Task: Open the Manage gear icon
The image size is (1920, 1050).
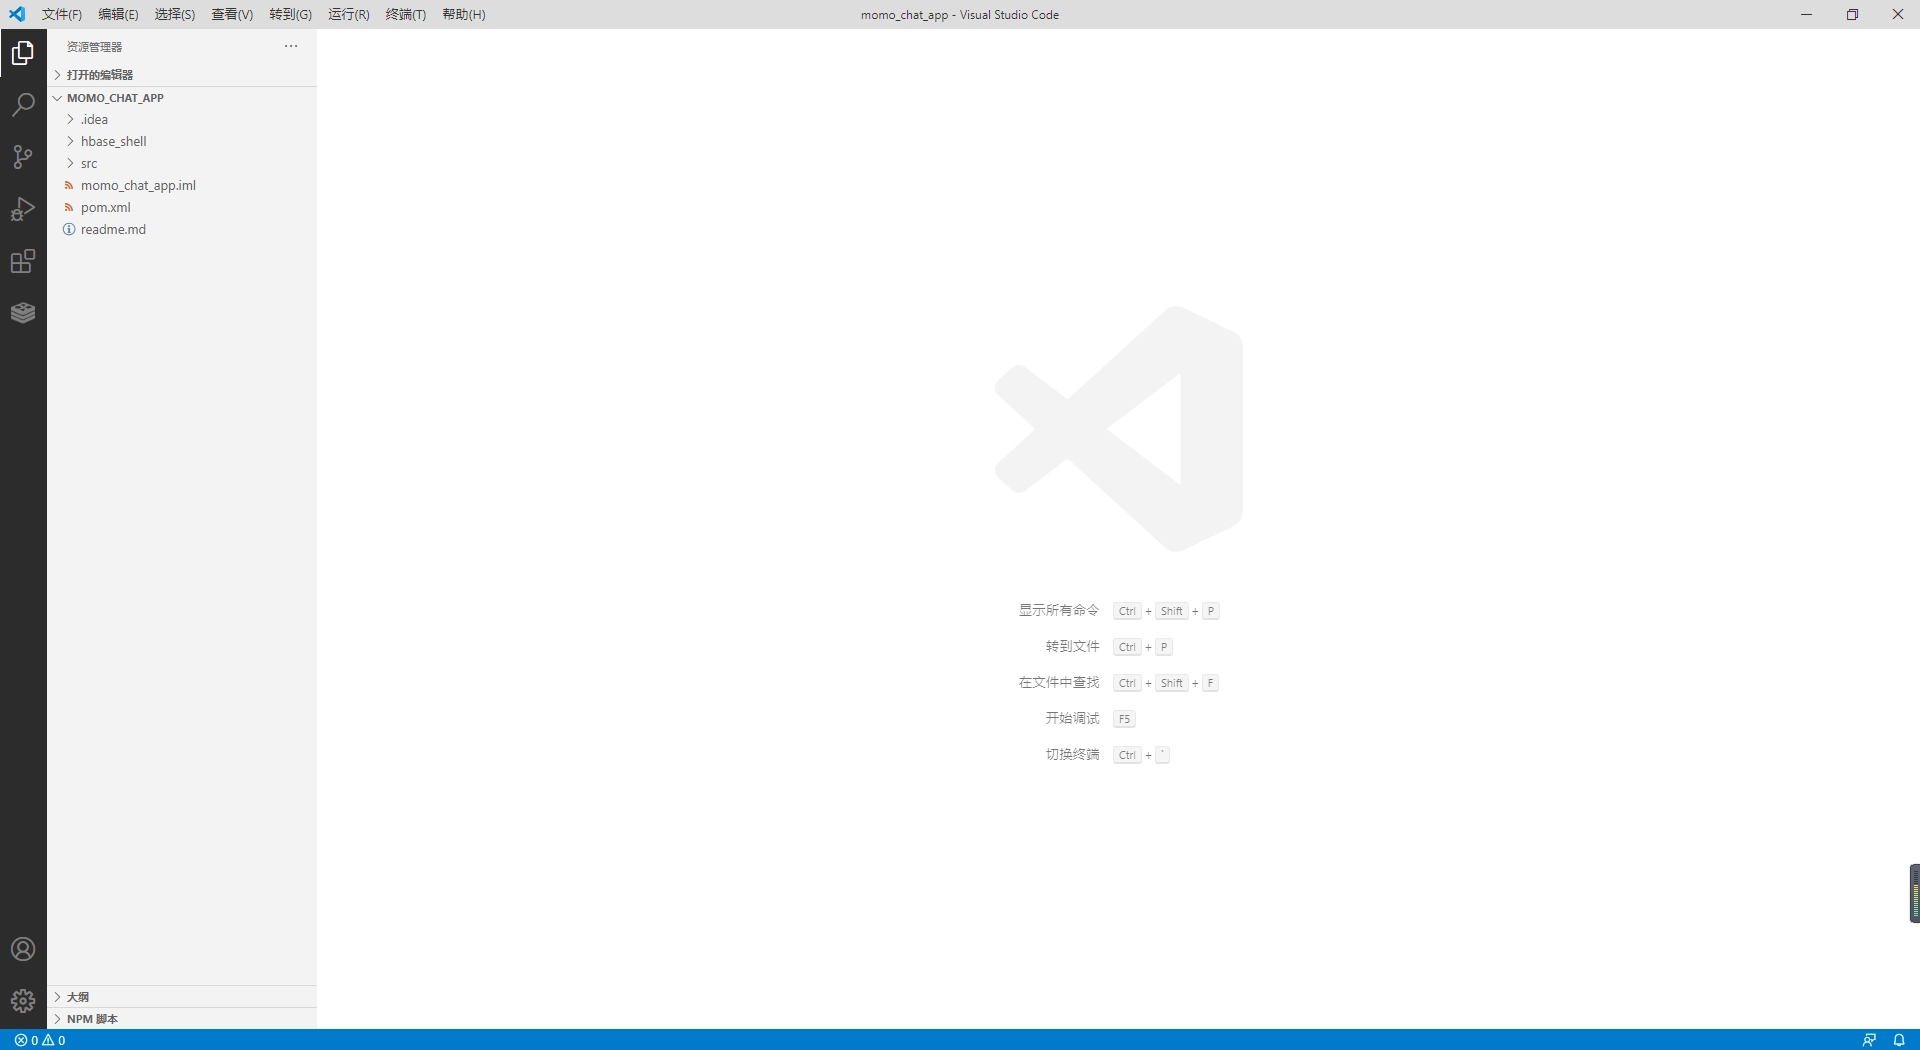Action: coord(23,1001)
